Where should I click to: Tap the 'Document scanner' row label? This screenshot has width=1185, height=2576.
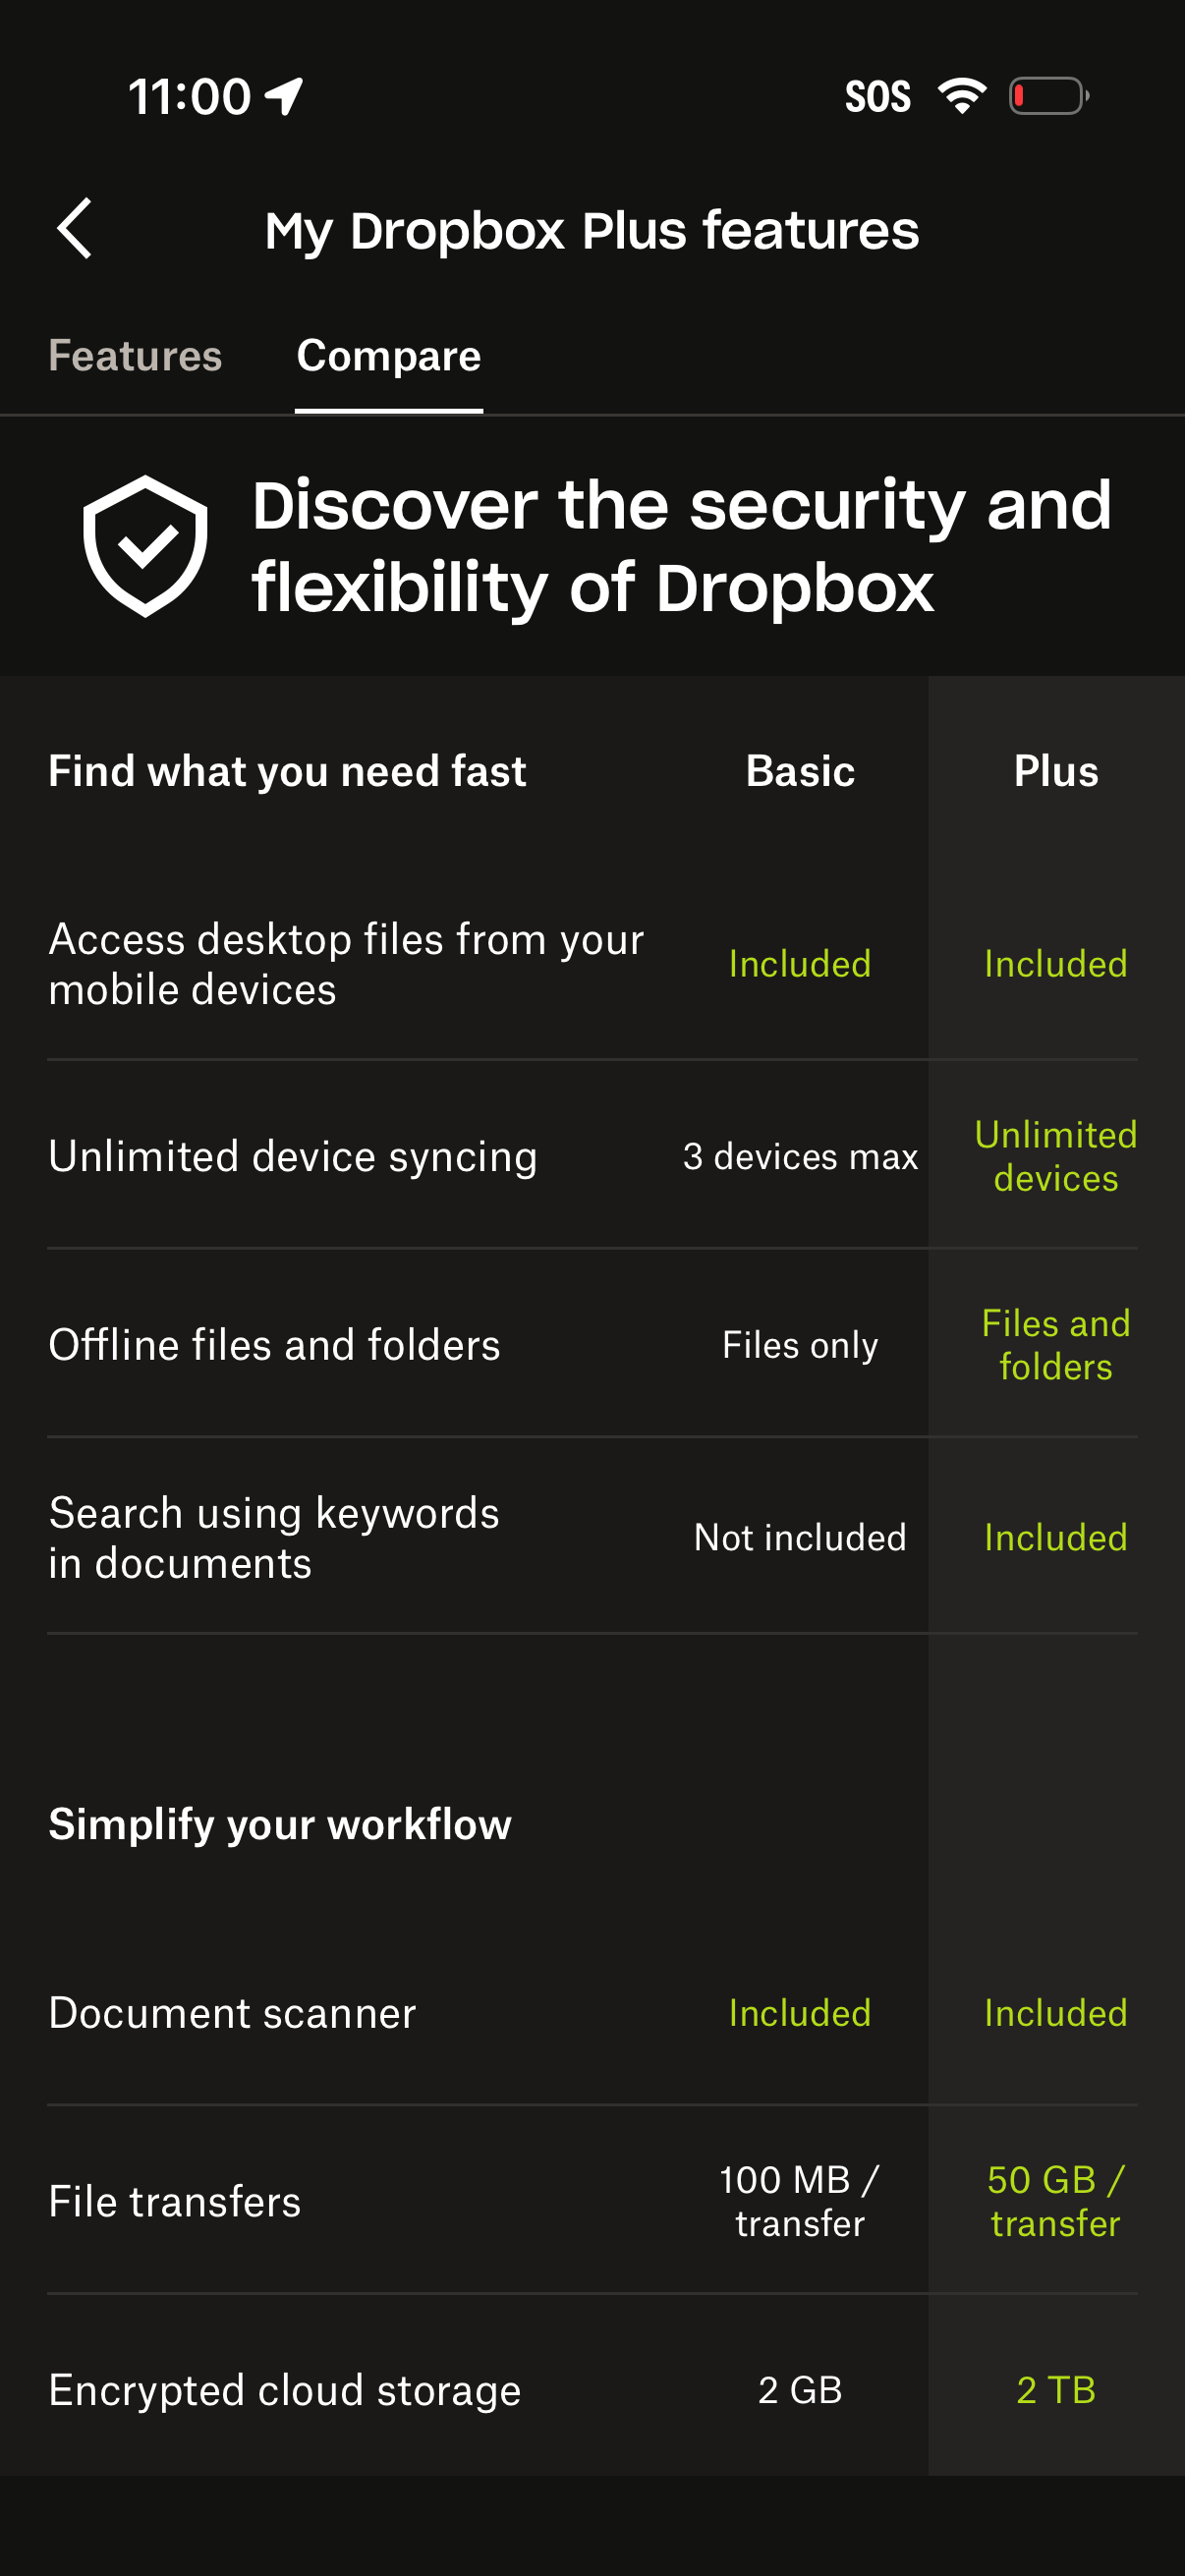coord(232,2013)
